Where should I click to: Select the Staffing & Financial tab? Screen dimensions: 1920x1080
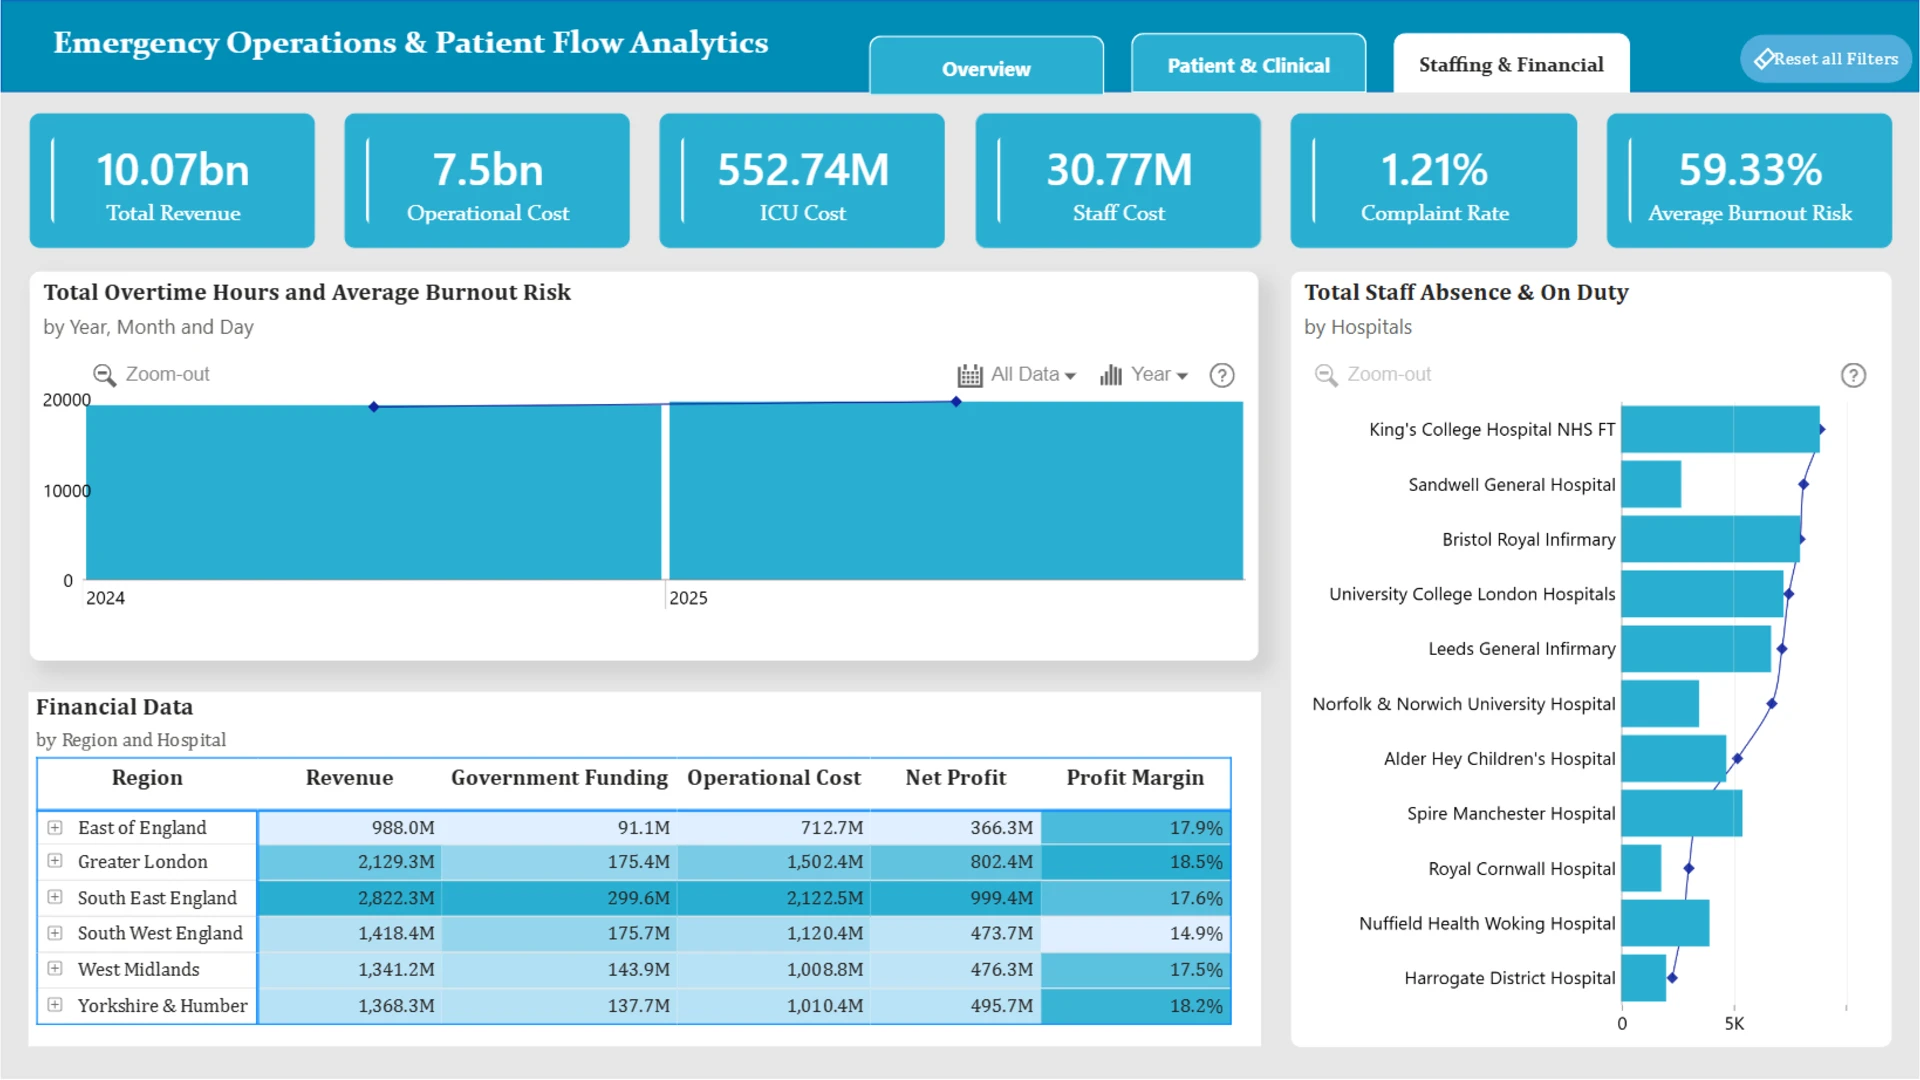click(1511, 64)
